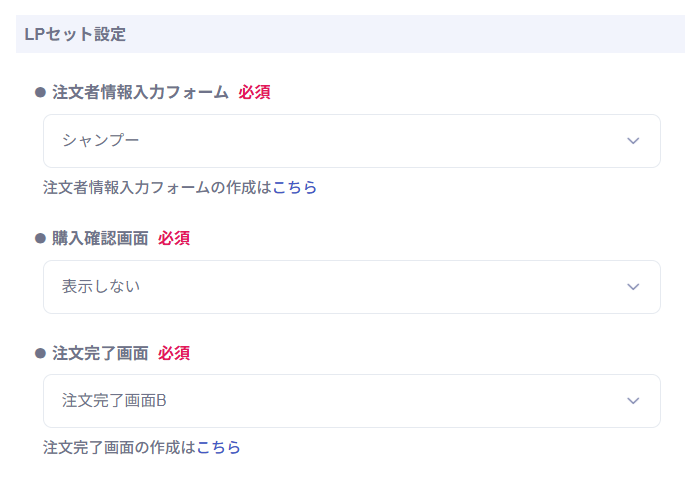Click the bullet dot beside 購入確認画面
685x481 pixels.
coord(40,238)
